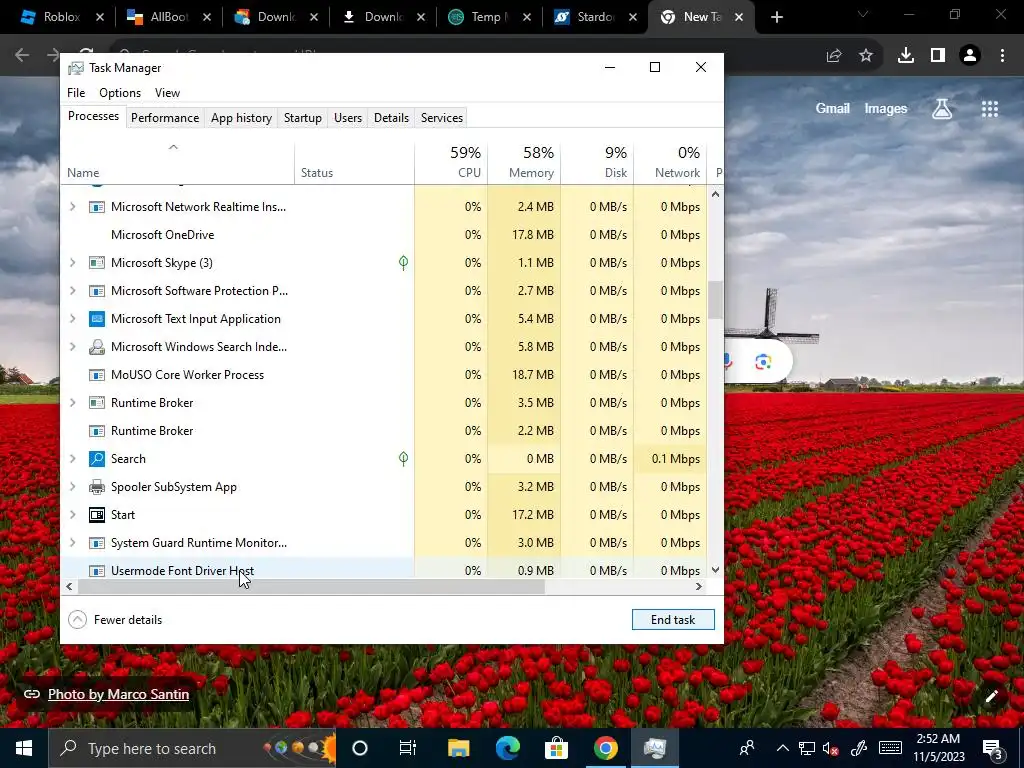Open File Explorer from taskbar
This screenshot has width=1024, height=768.
pyautogui.click(x=458, y=748)
